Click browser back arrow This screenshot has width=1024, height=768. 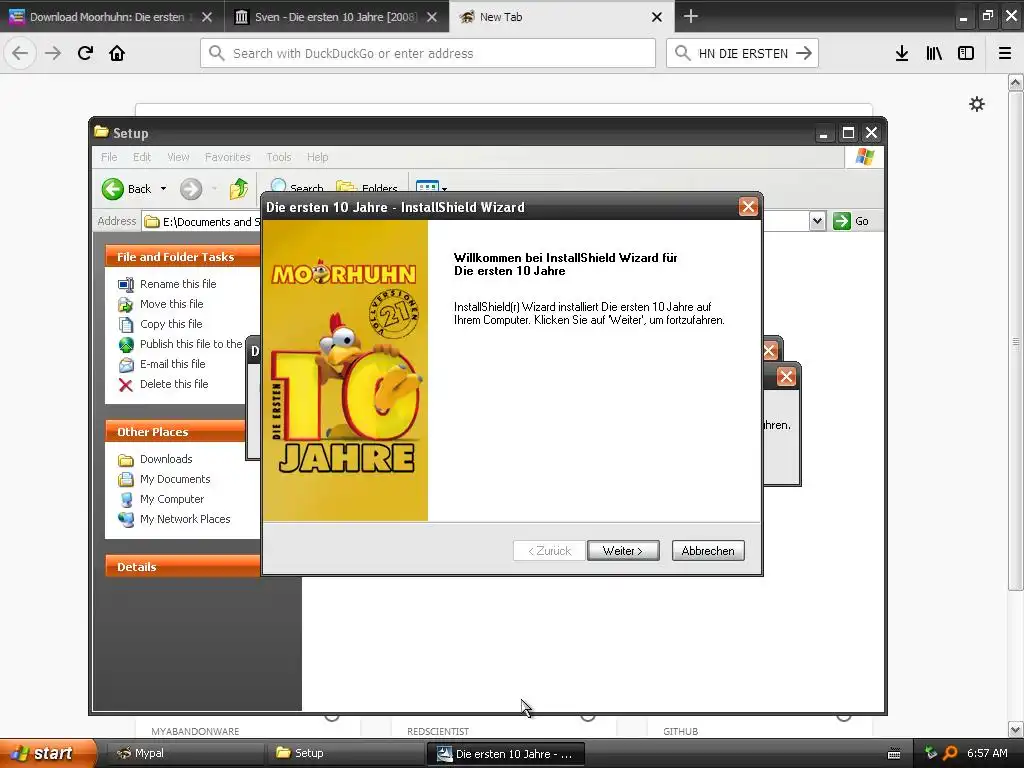[x=20, y=53]
